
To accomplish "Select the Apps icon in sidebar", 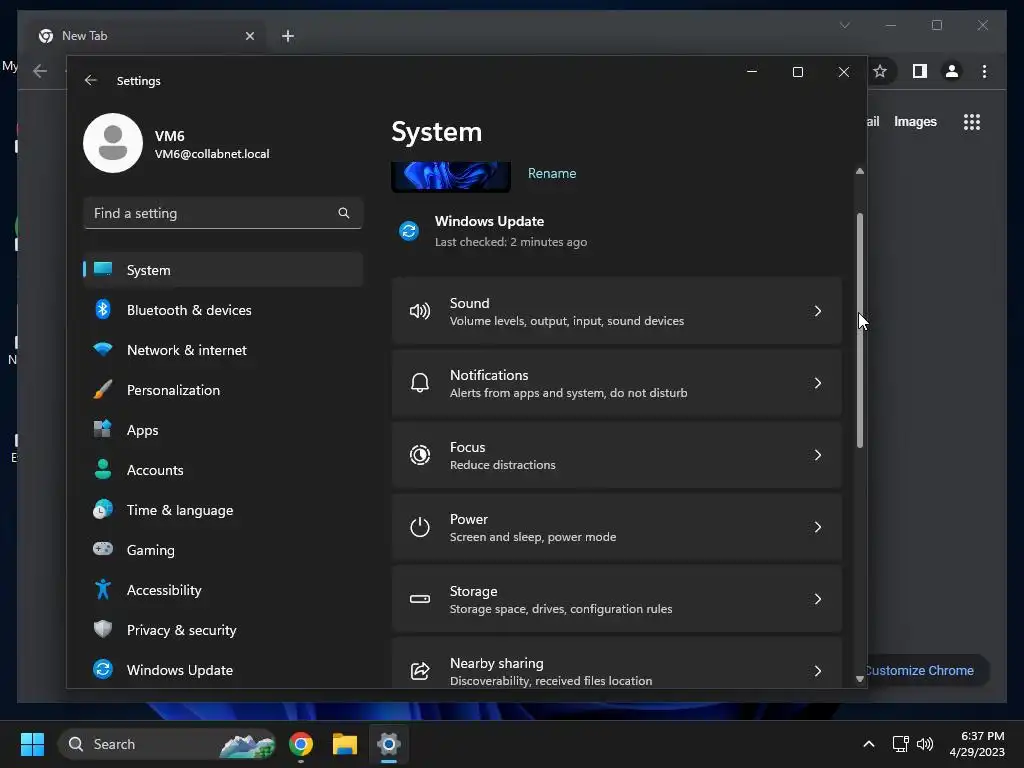I will coord(103,430).
